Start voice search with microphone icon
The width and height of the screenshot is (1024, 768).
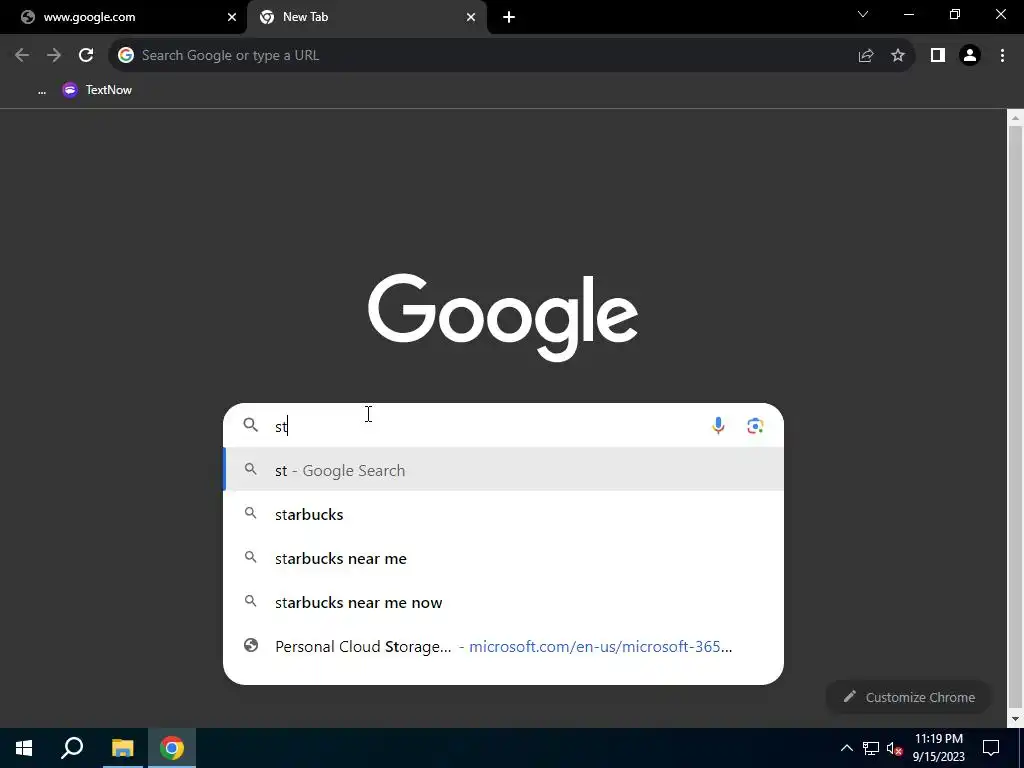[x=718, y=426]
